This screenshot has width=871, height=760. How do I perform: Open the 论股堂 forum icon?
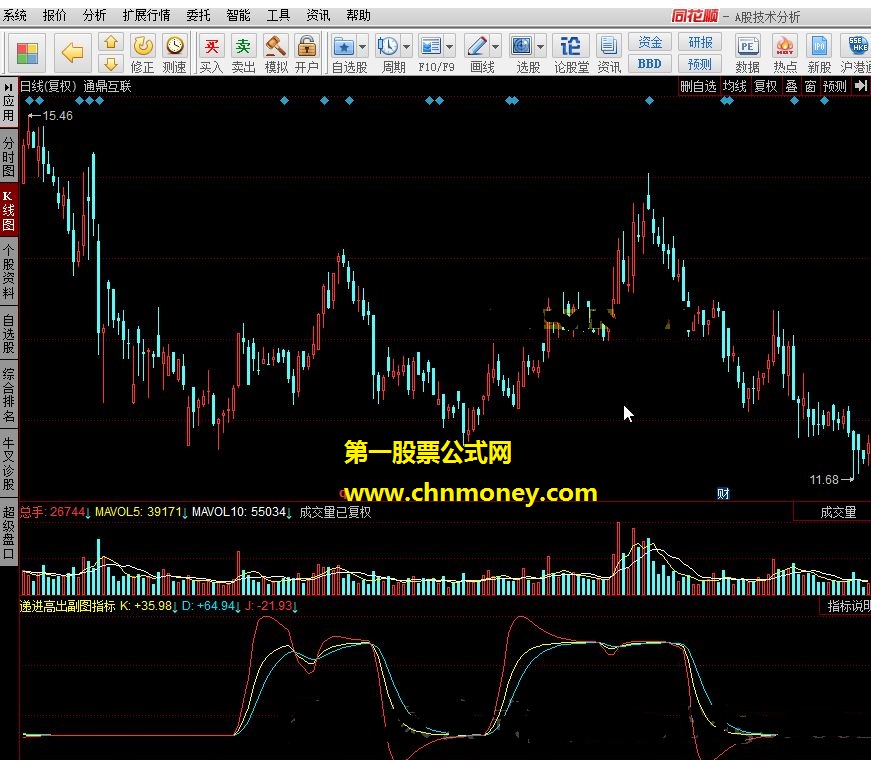pos(571,46)
